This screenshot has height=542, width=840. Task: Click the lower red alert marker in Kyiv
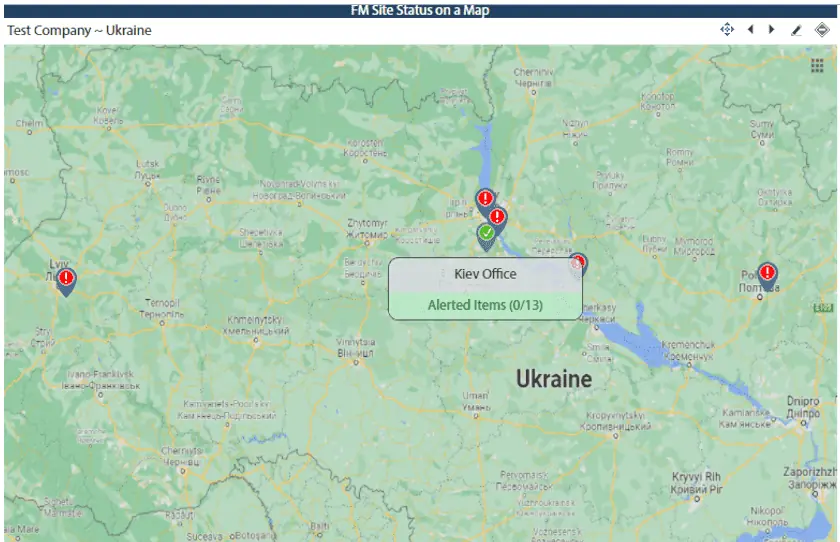pyautogui.click(x=498, y=219)
